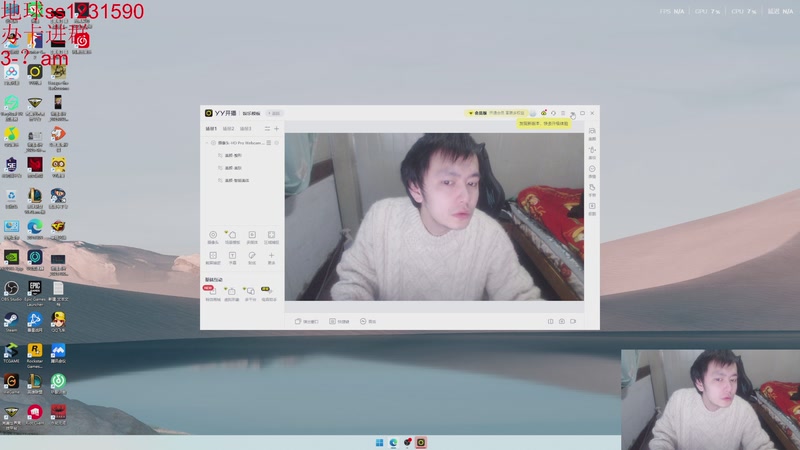Click the webcam preview video in the YY window

pyautogui.click(x=434, y=217)
